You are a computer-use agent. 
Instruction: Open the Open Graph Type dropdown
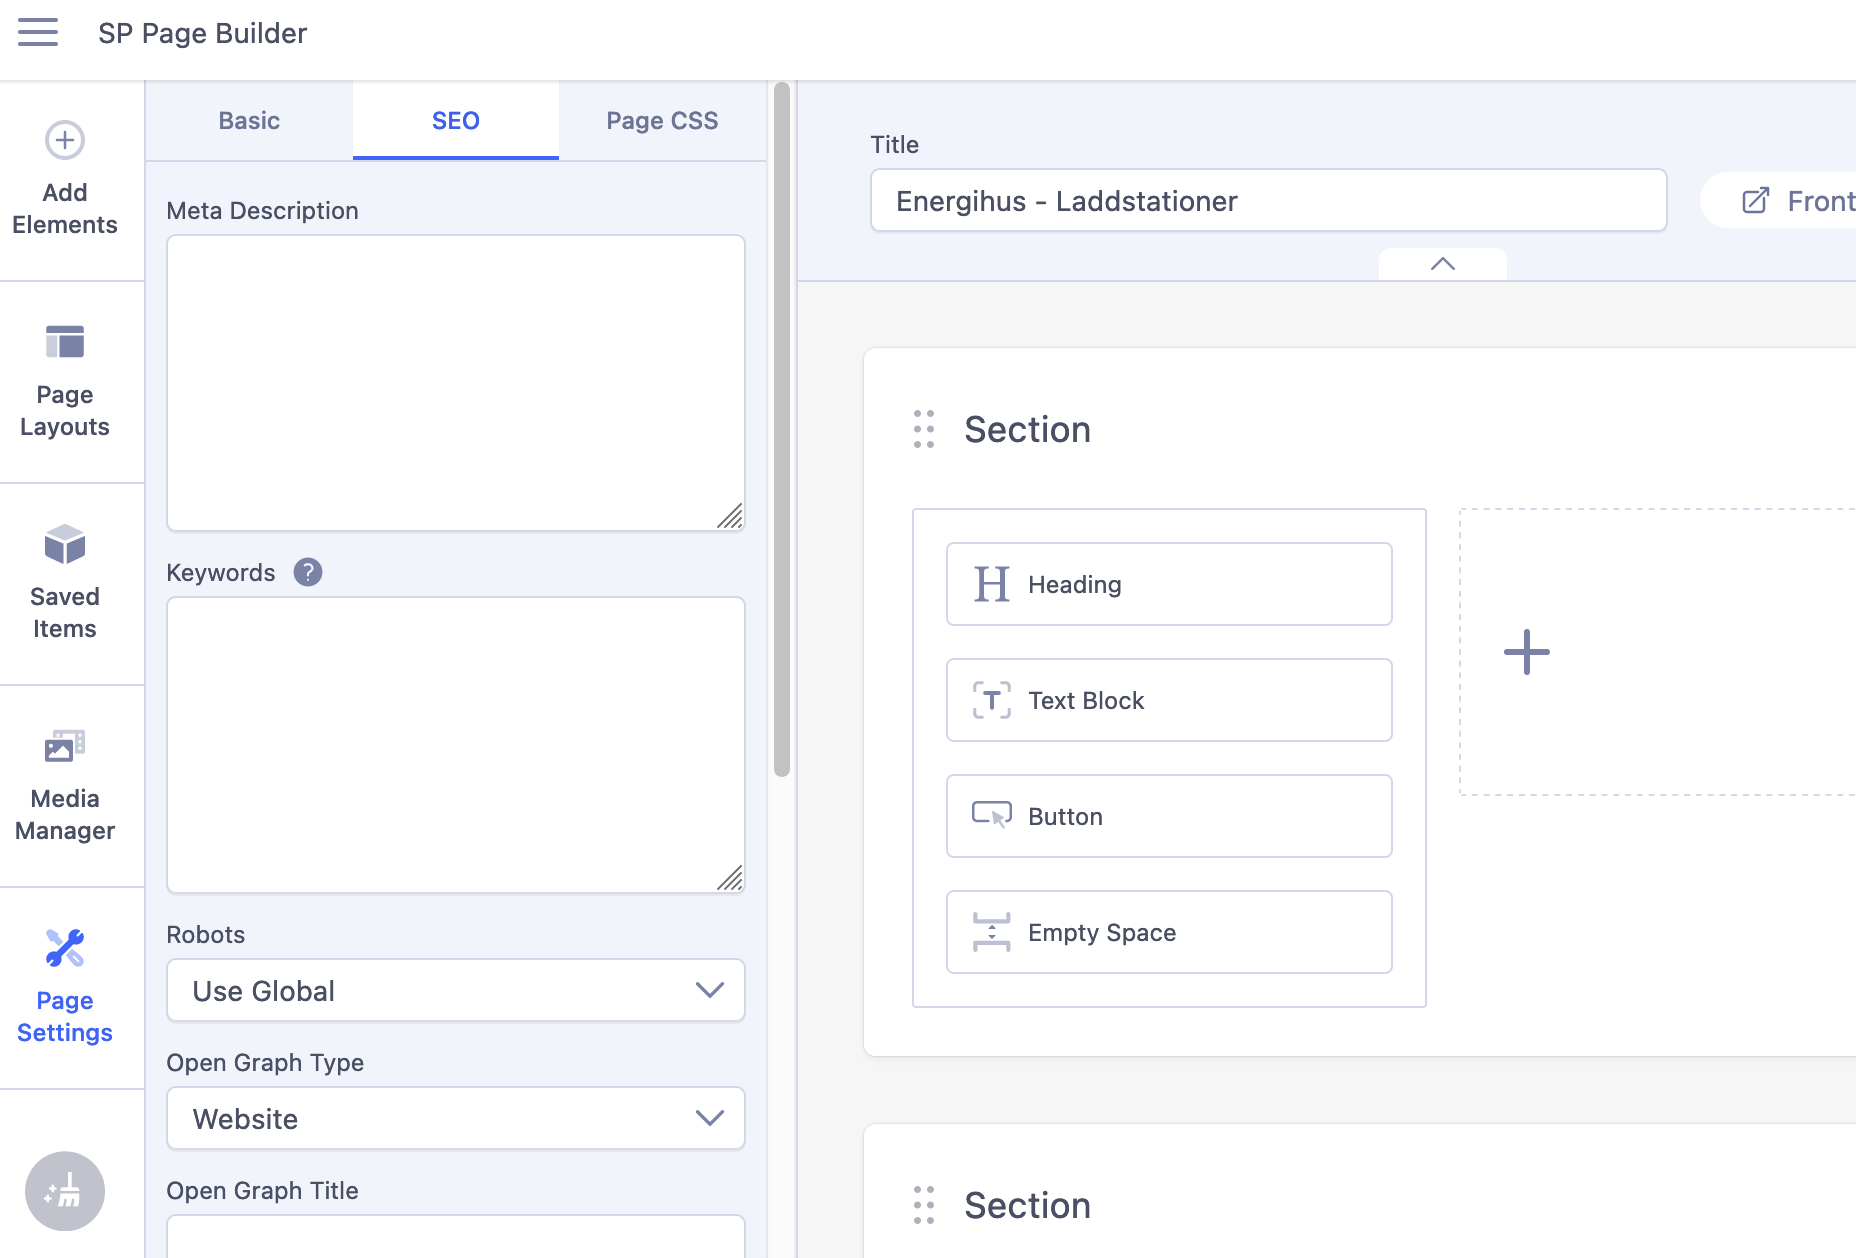tap(456, 1118)
